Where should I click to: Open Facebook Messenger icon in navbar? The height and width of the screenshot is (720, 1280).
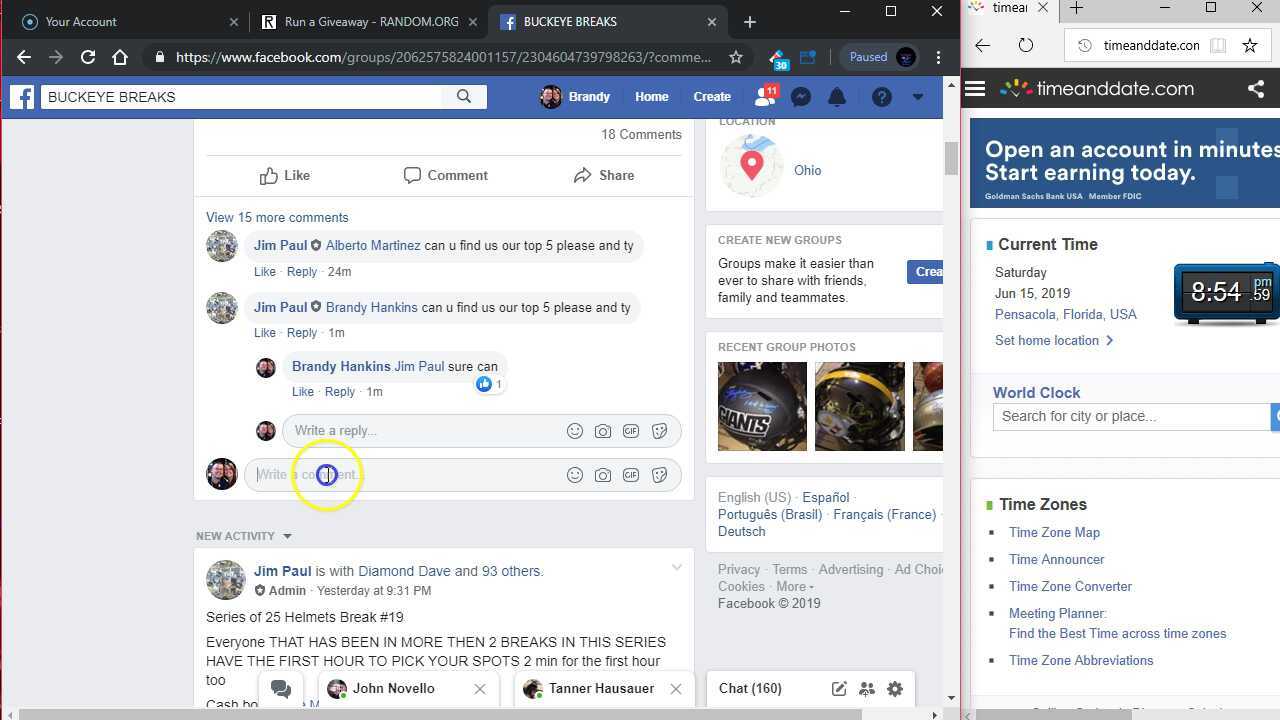point(800,97)
